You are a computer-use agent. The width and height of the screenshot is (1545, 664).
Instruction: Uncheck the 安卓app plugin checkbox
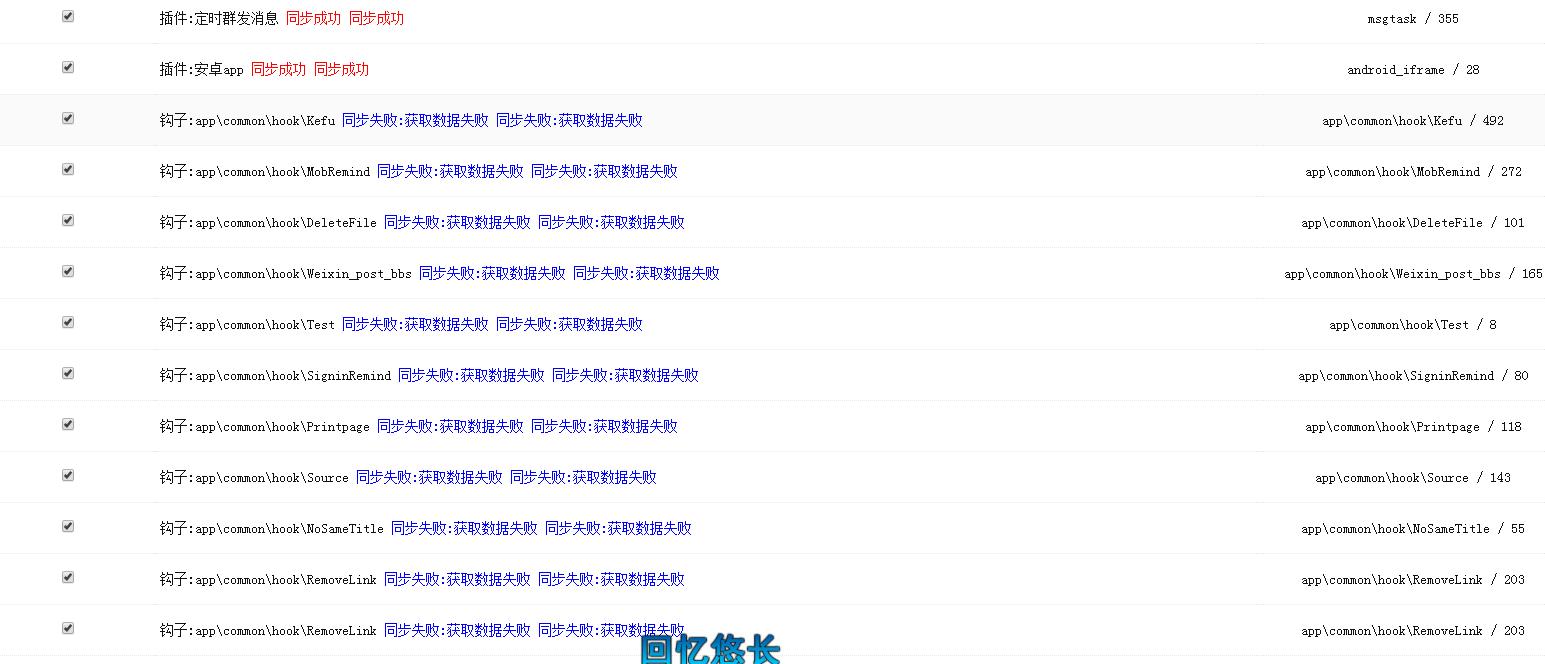tap(68, 68)
